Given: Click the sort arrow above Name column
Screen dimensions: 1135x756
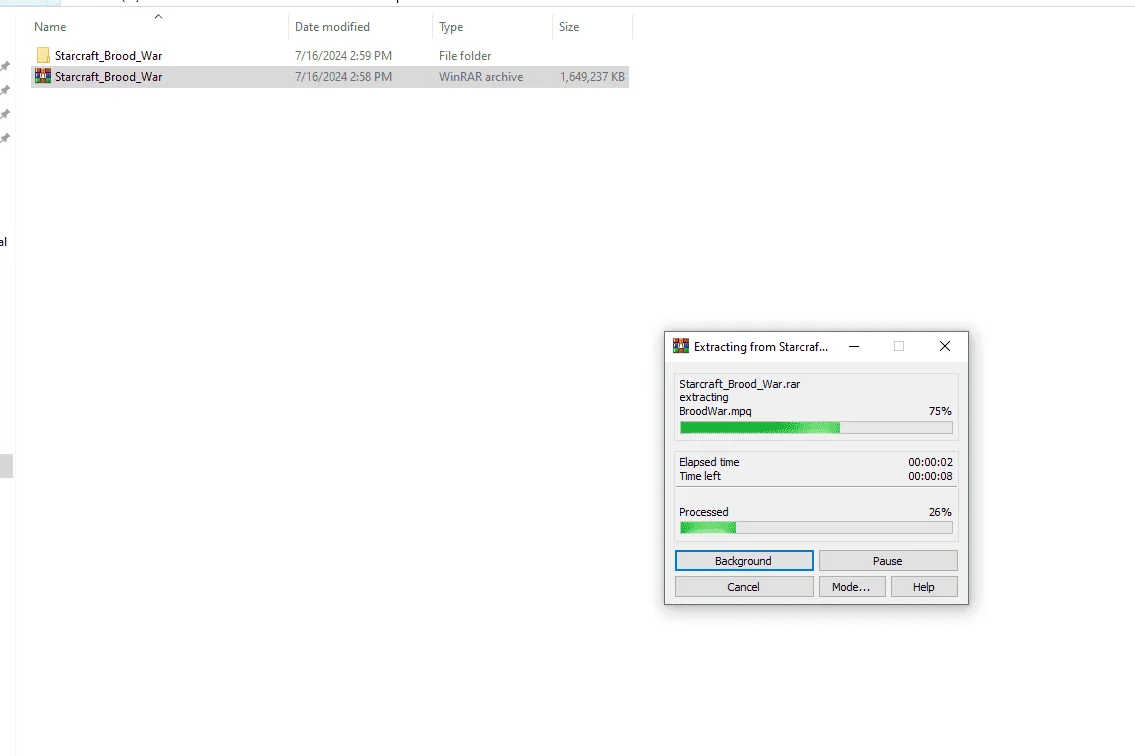Looking at the screenshot, I should 159,16.
